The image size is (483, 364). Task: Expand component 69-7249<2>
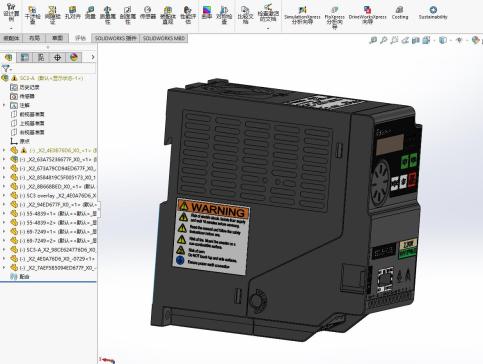pos(4,240)
